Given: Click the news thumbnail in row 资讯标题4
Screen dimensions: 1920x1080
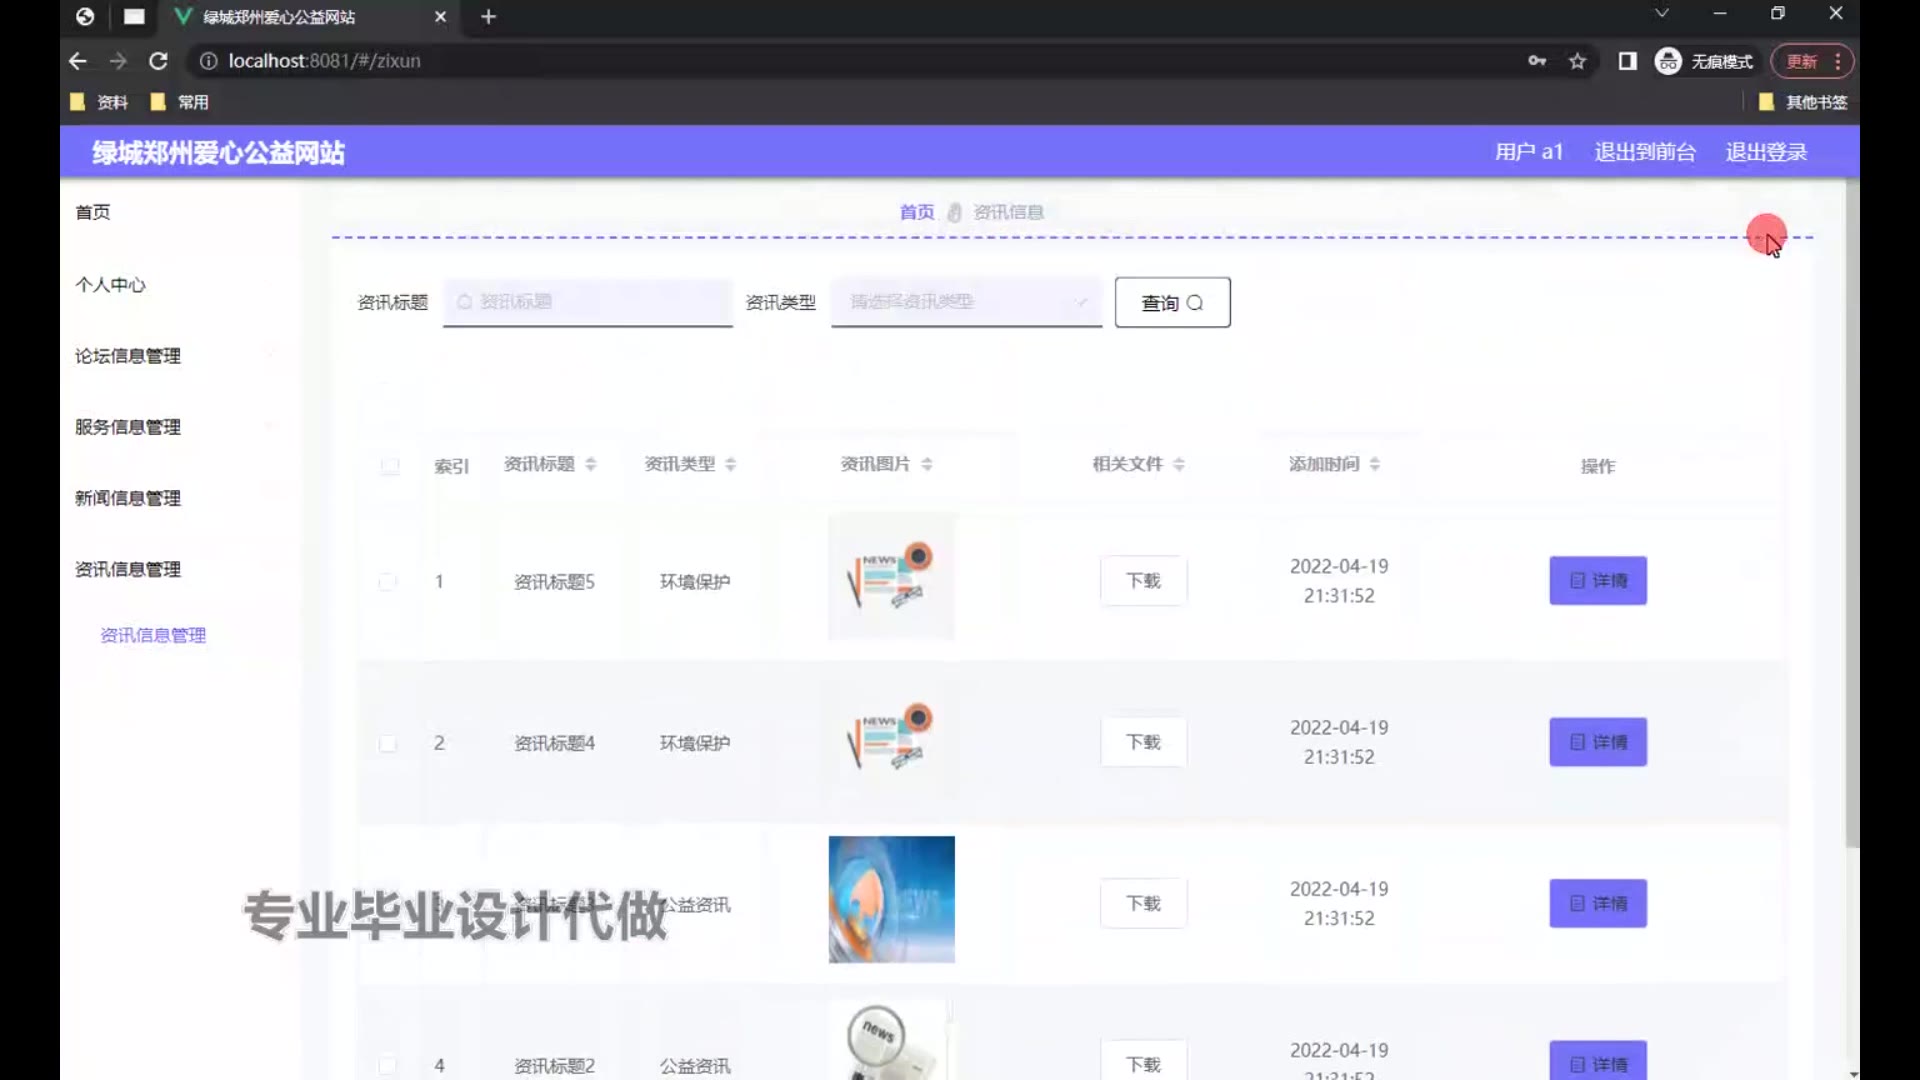Looking at the screenshot, I should (891, 739).
